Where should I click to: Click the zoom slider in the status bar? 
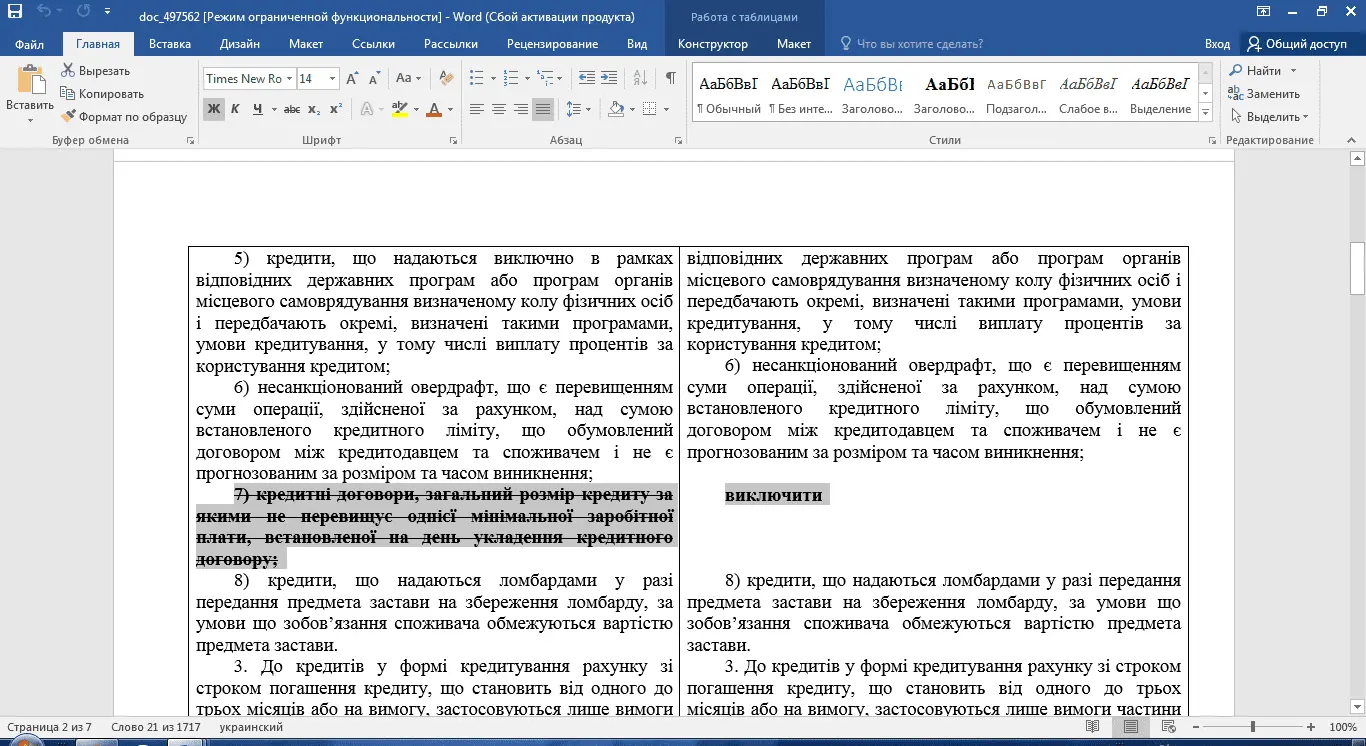(x=1253, y=727)
